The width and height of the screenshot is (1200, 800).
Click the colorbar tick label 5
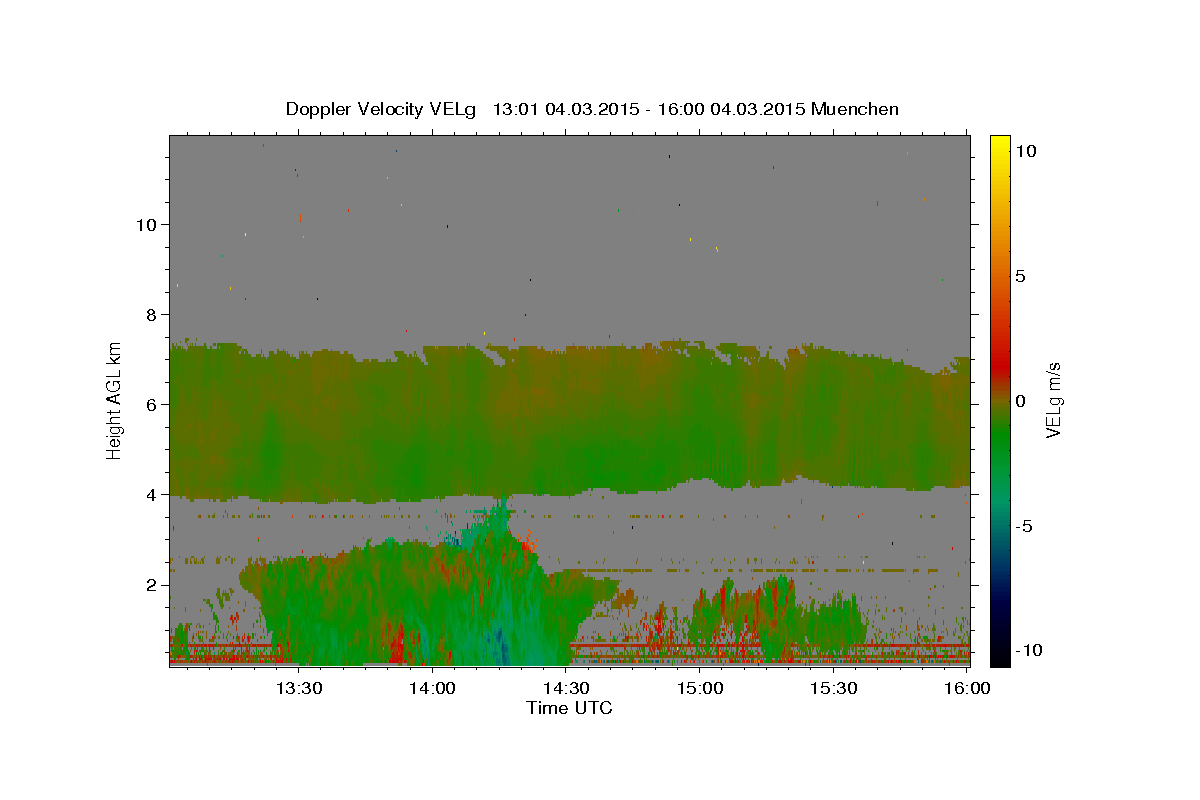click(x=1020, y=275)
